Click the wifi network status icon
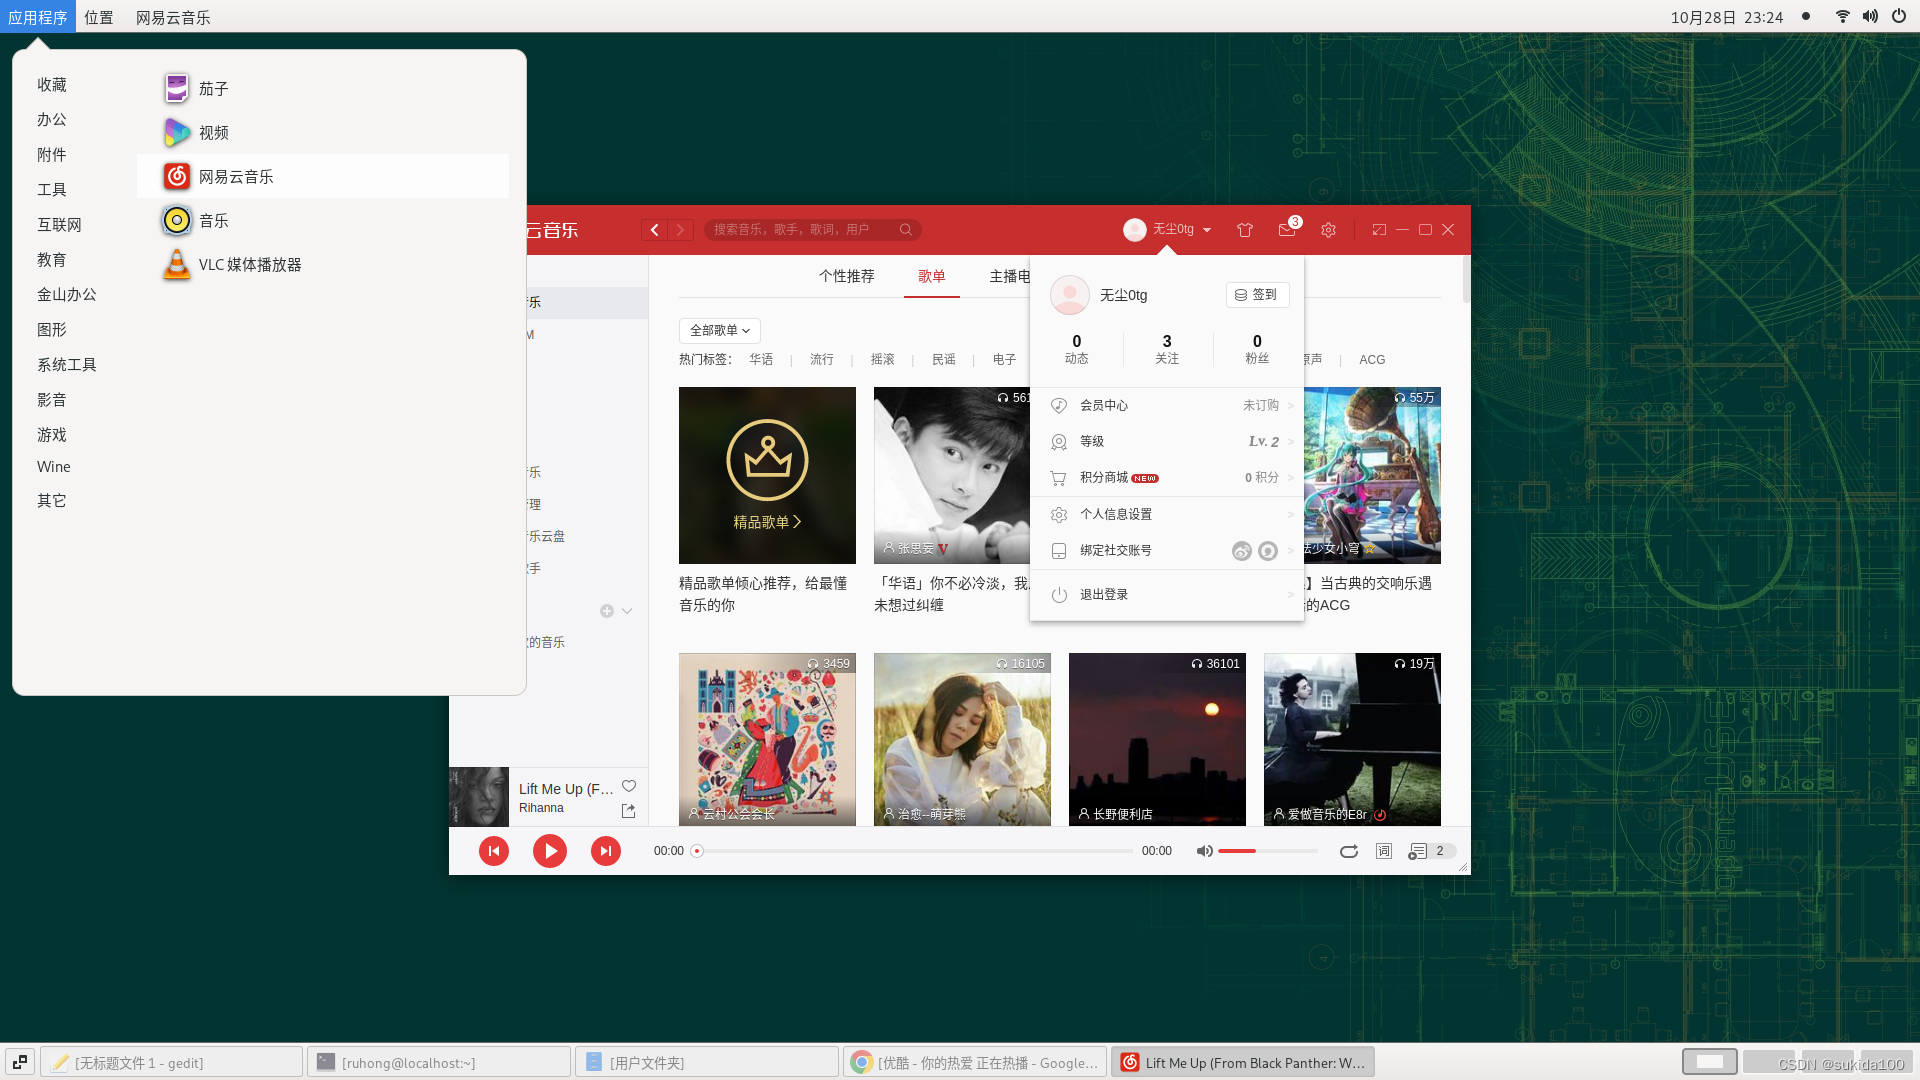1920x1080 pixels. pos(1843,16)
